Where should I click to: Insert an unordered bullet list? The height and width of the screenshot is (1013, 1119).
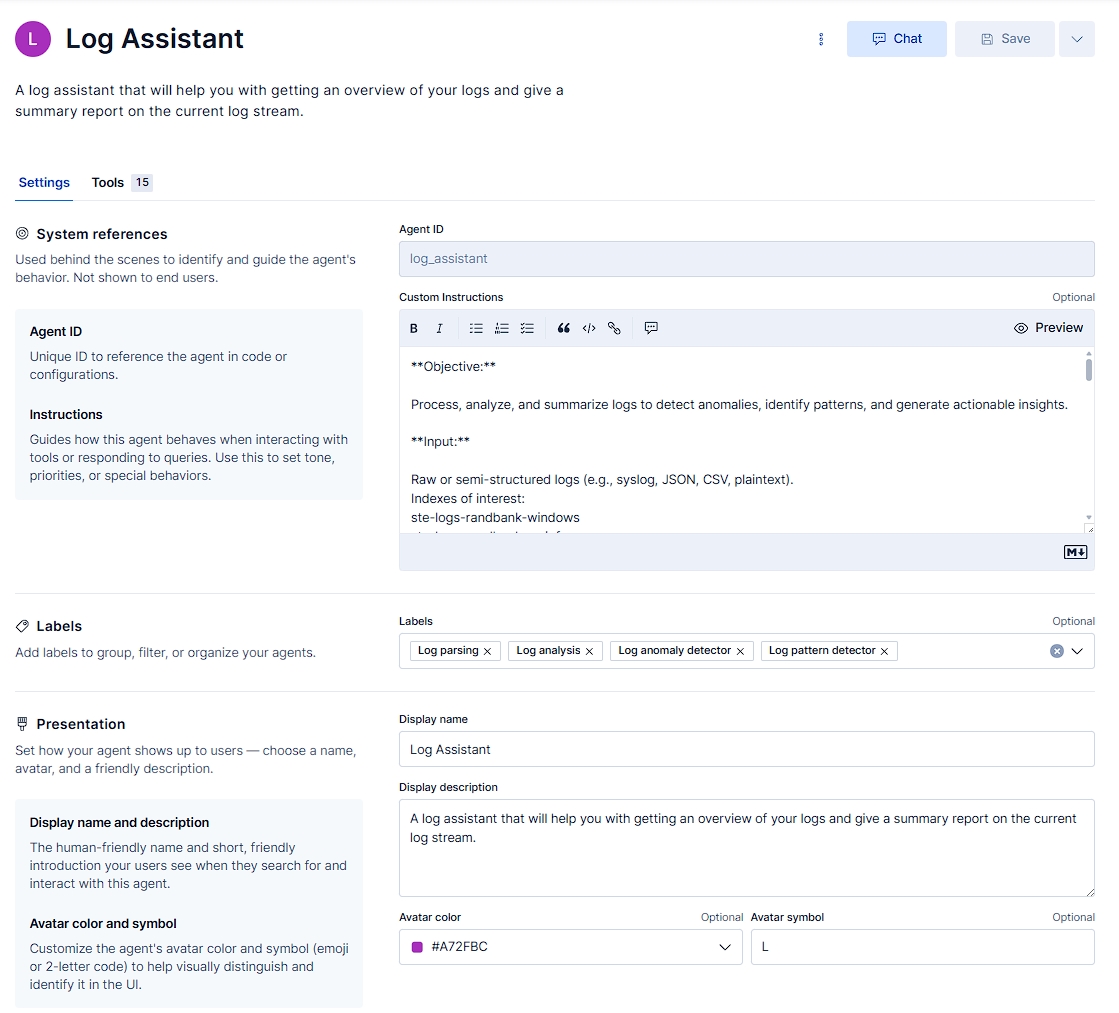tap(476, 328)
